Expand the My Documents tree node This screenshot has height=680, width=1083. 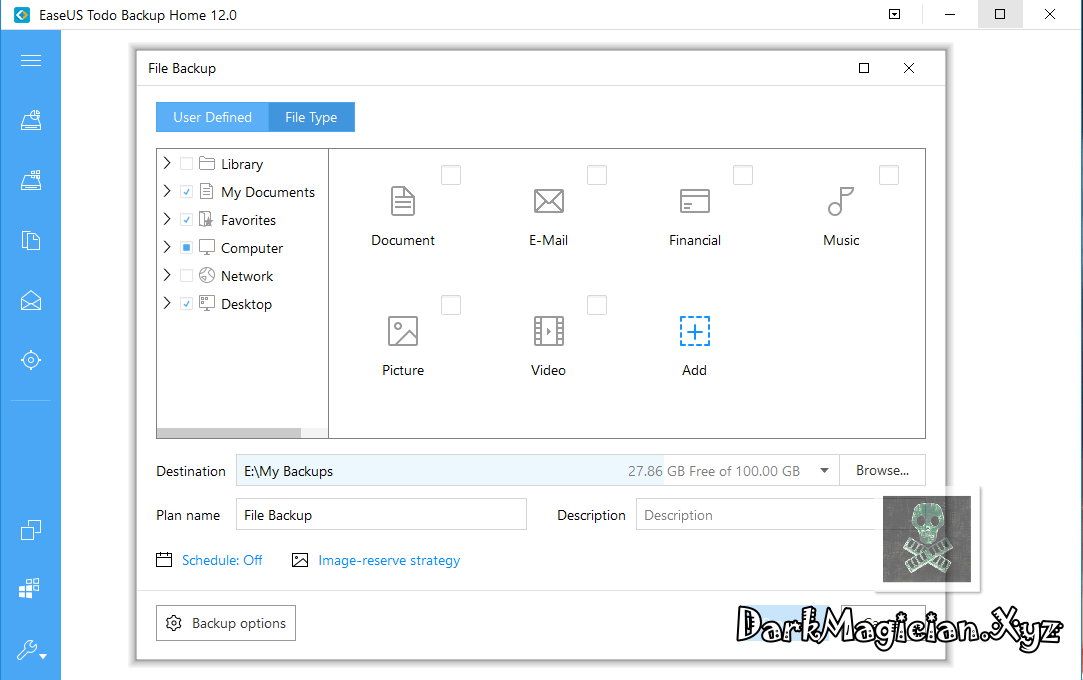click(166, 191)
